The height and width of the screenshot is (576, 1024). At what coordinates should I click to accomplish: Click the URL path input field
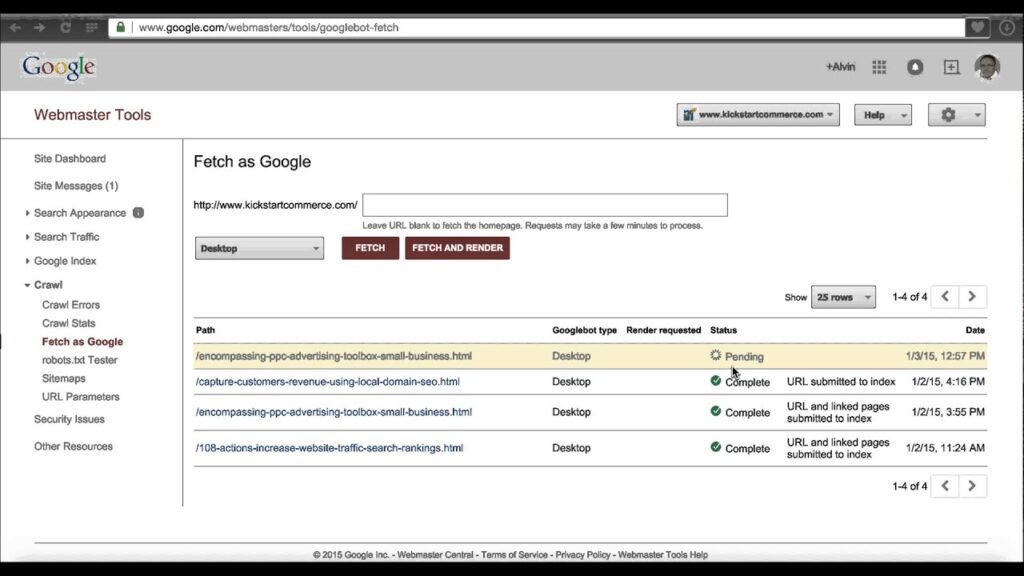(544, 205)
